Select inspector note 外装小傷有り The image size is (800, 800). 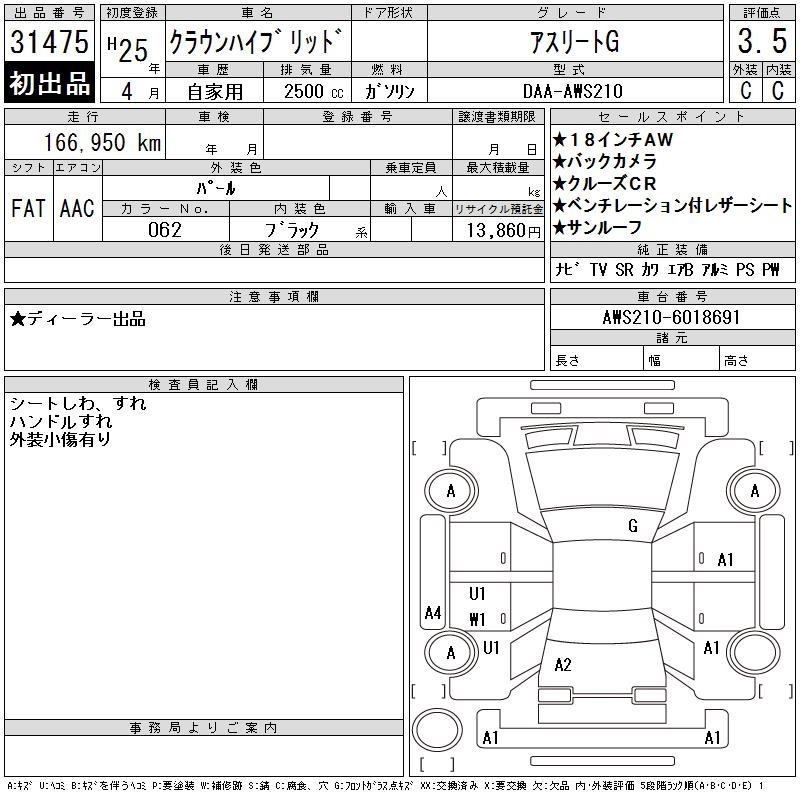click(x=60, y=439)
